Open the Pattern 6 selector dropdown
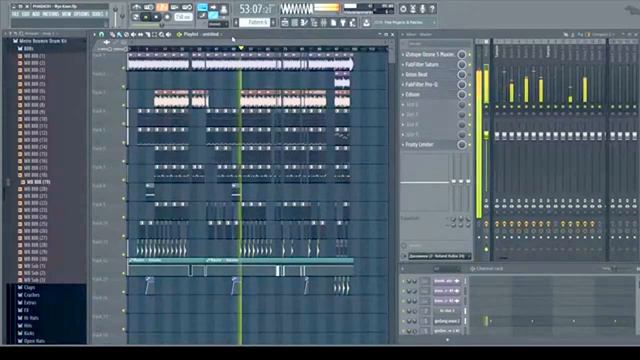The width and height of the screenshot is (640, 360). (254, 22)
